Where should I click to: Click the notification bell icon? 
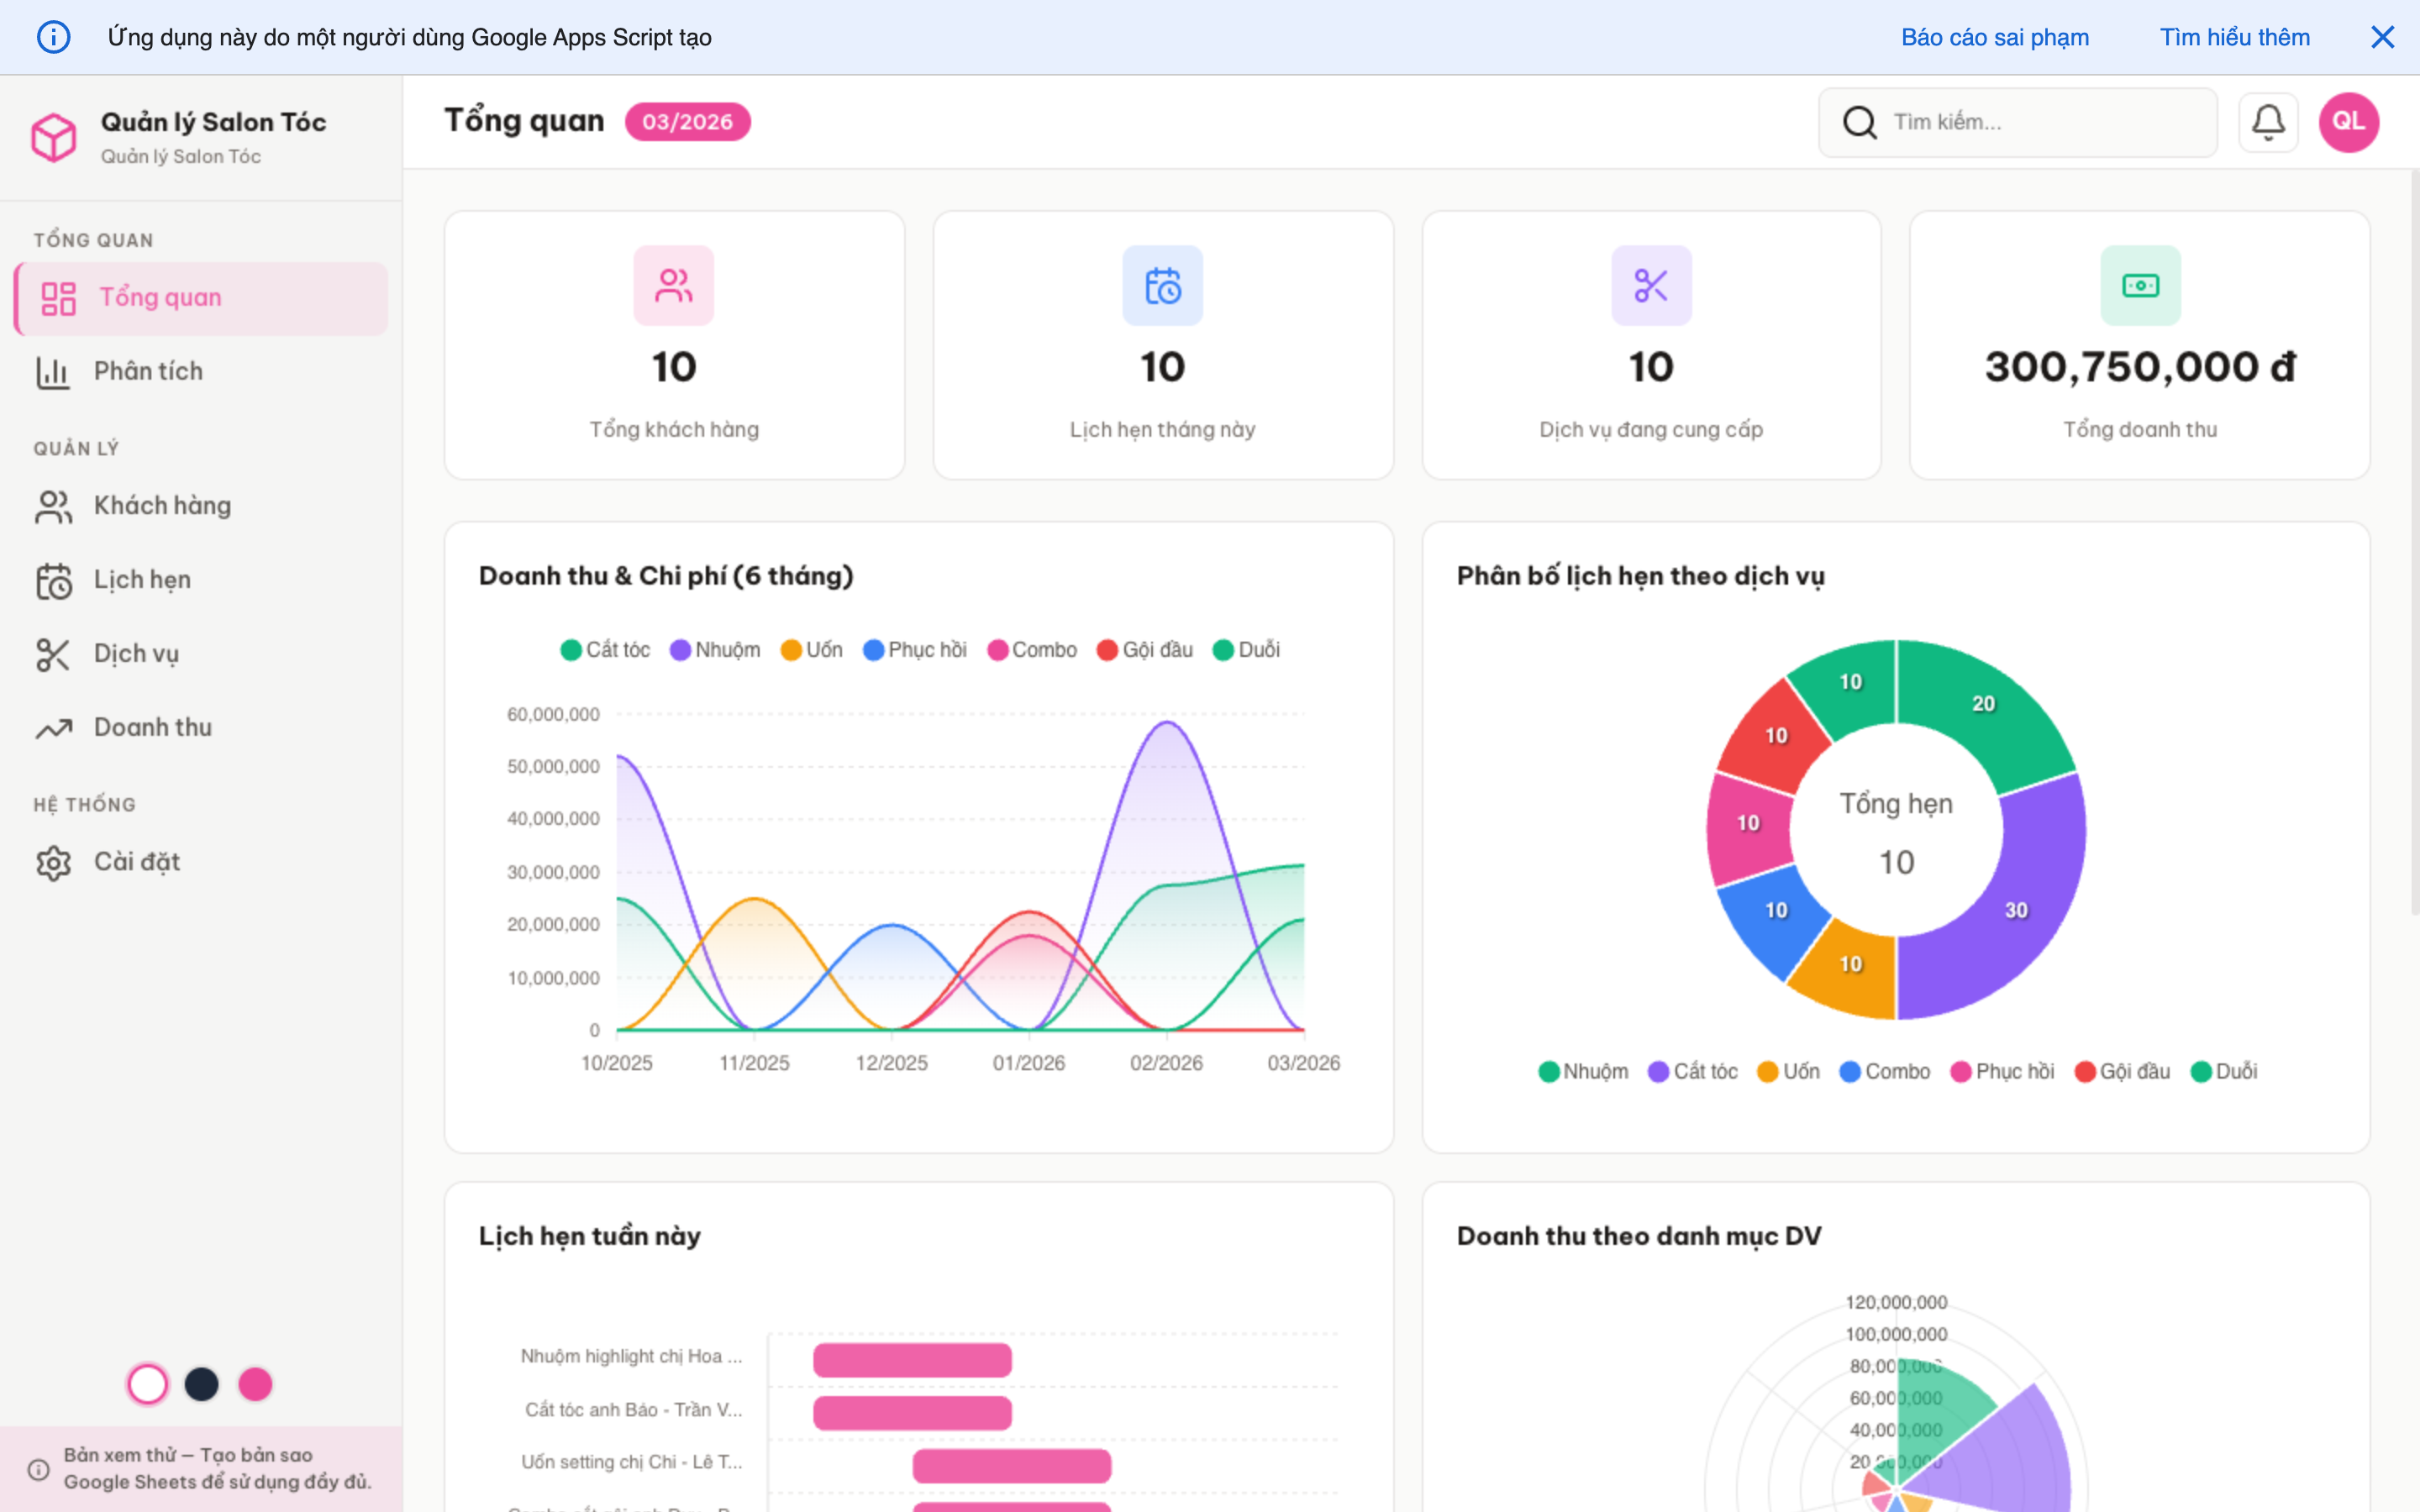pyautogui.click(x=2267, y=122)
